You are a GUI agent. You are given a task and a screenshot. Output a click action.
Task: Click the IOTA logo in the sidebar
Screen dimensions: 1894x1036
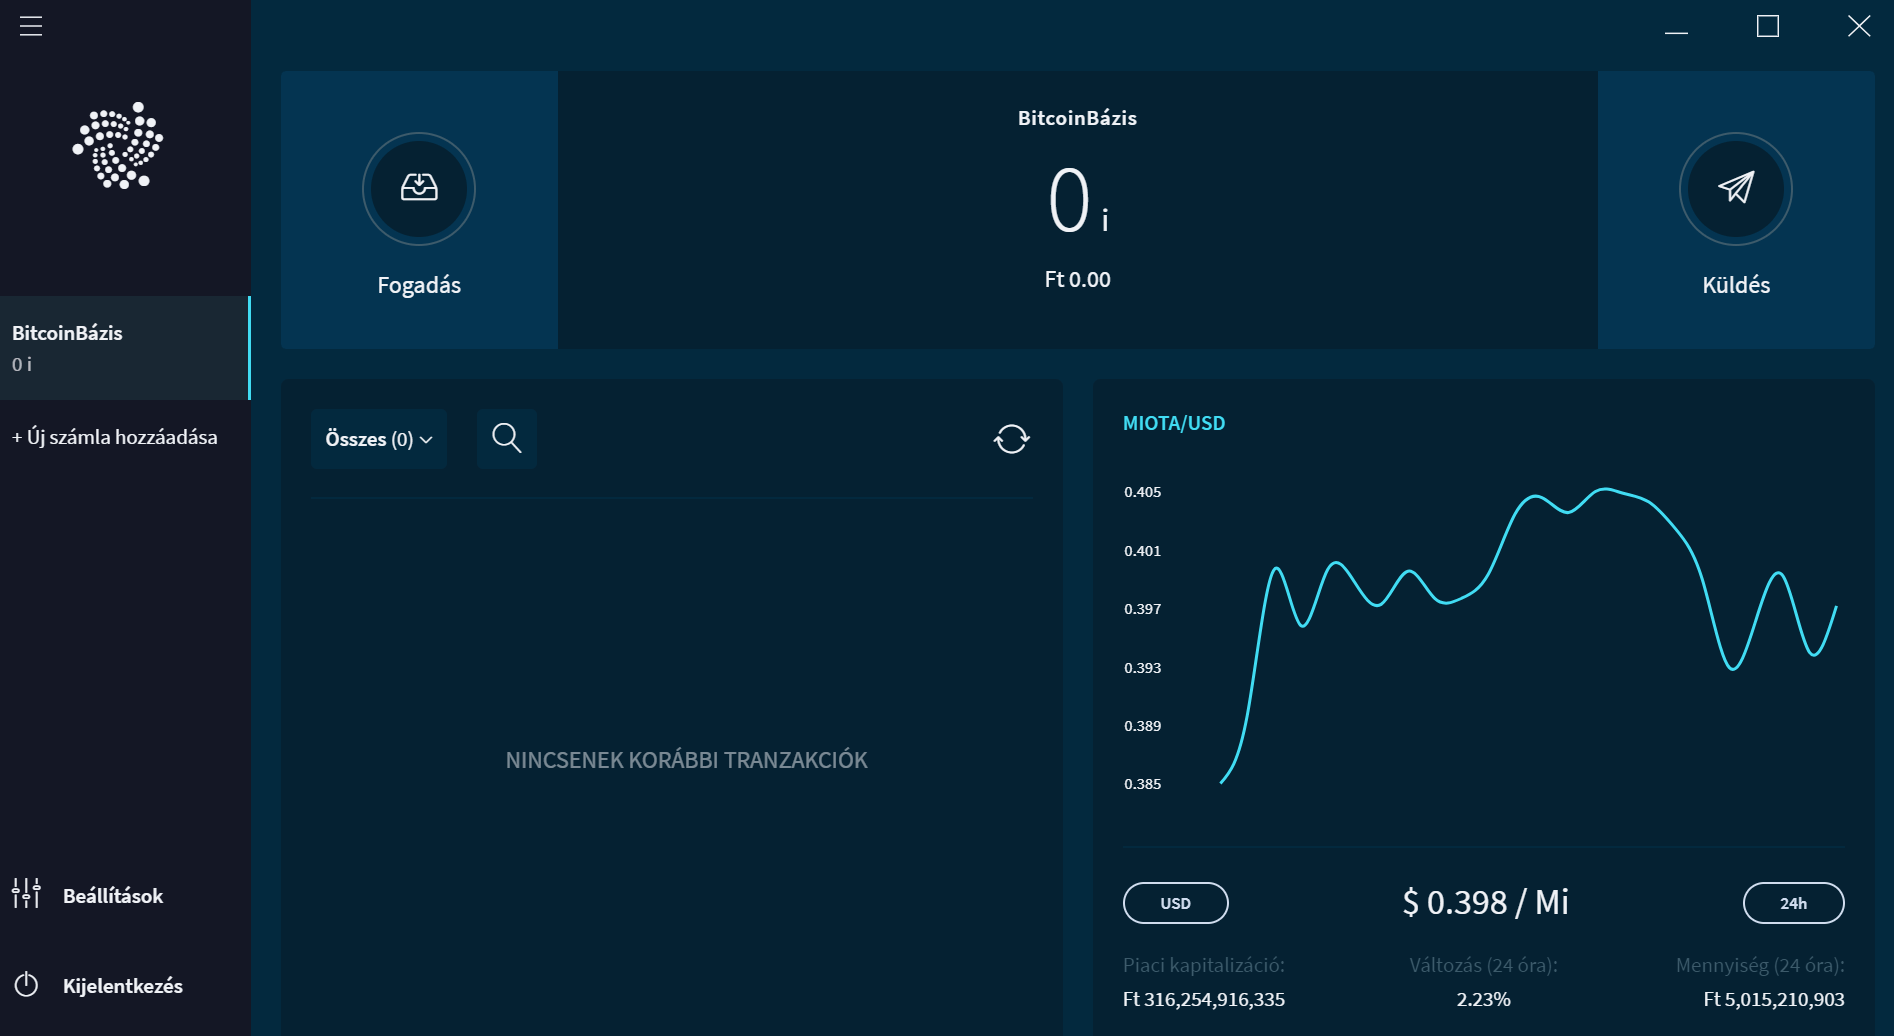pos(118,145)
